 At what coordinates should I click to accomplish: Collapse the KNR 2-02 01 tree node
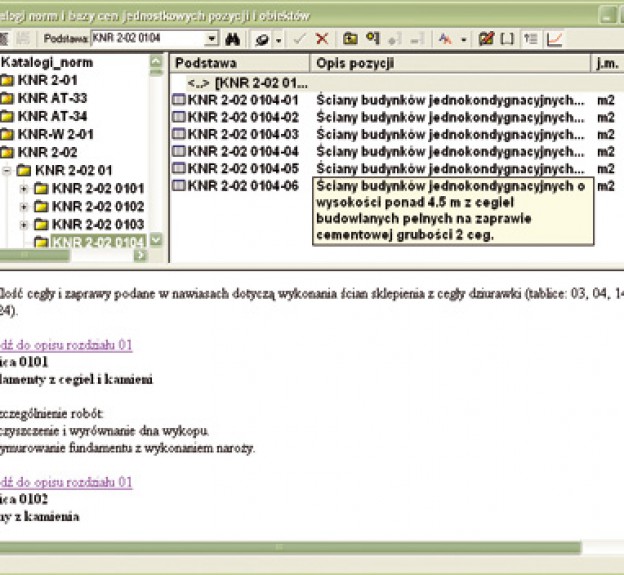[7, 171]
